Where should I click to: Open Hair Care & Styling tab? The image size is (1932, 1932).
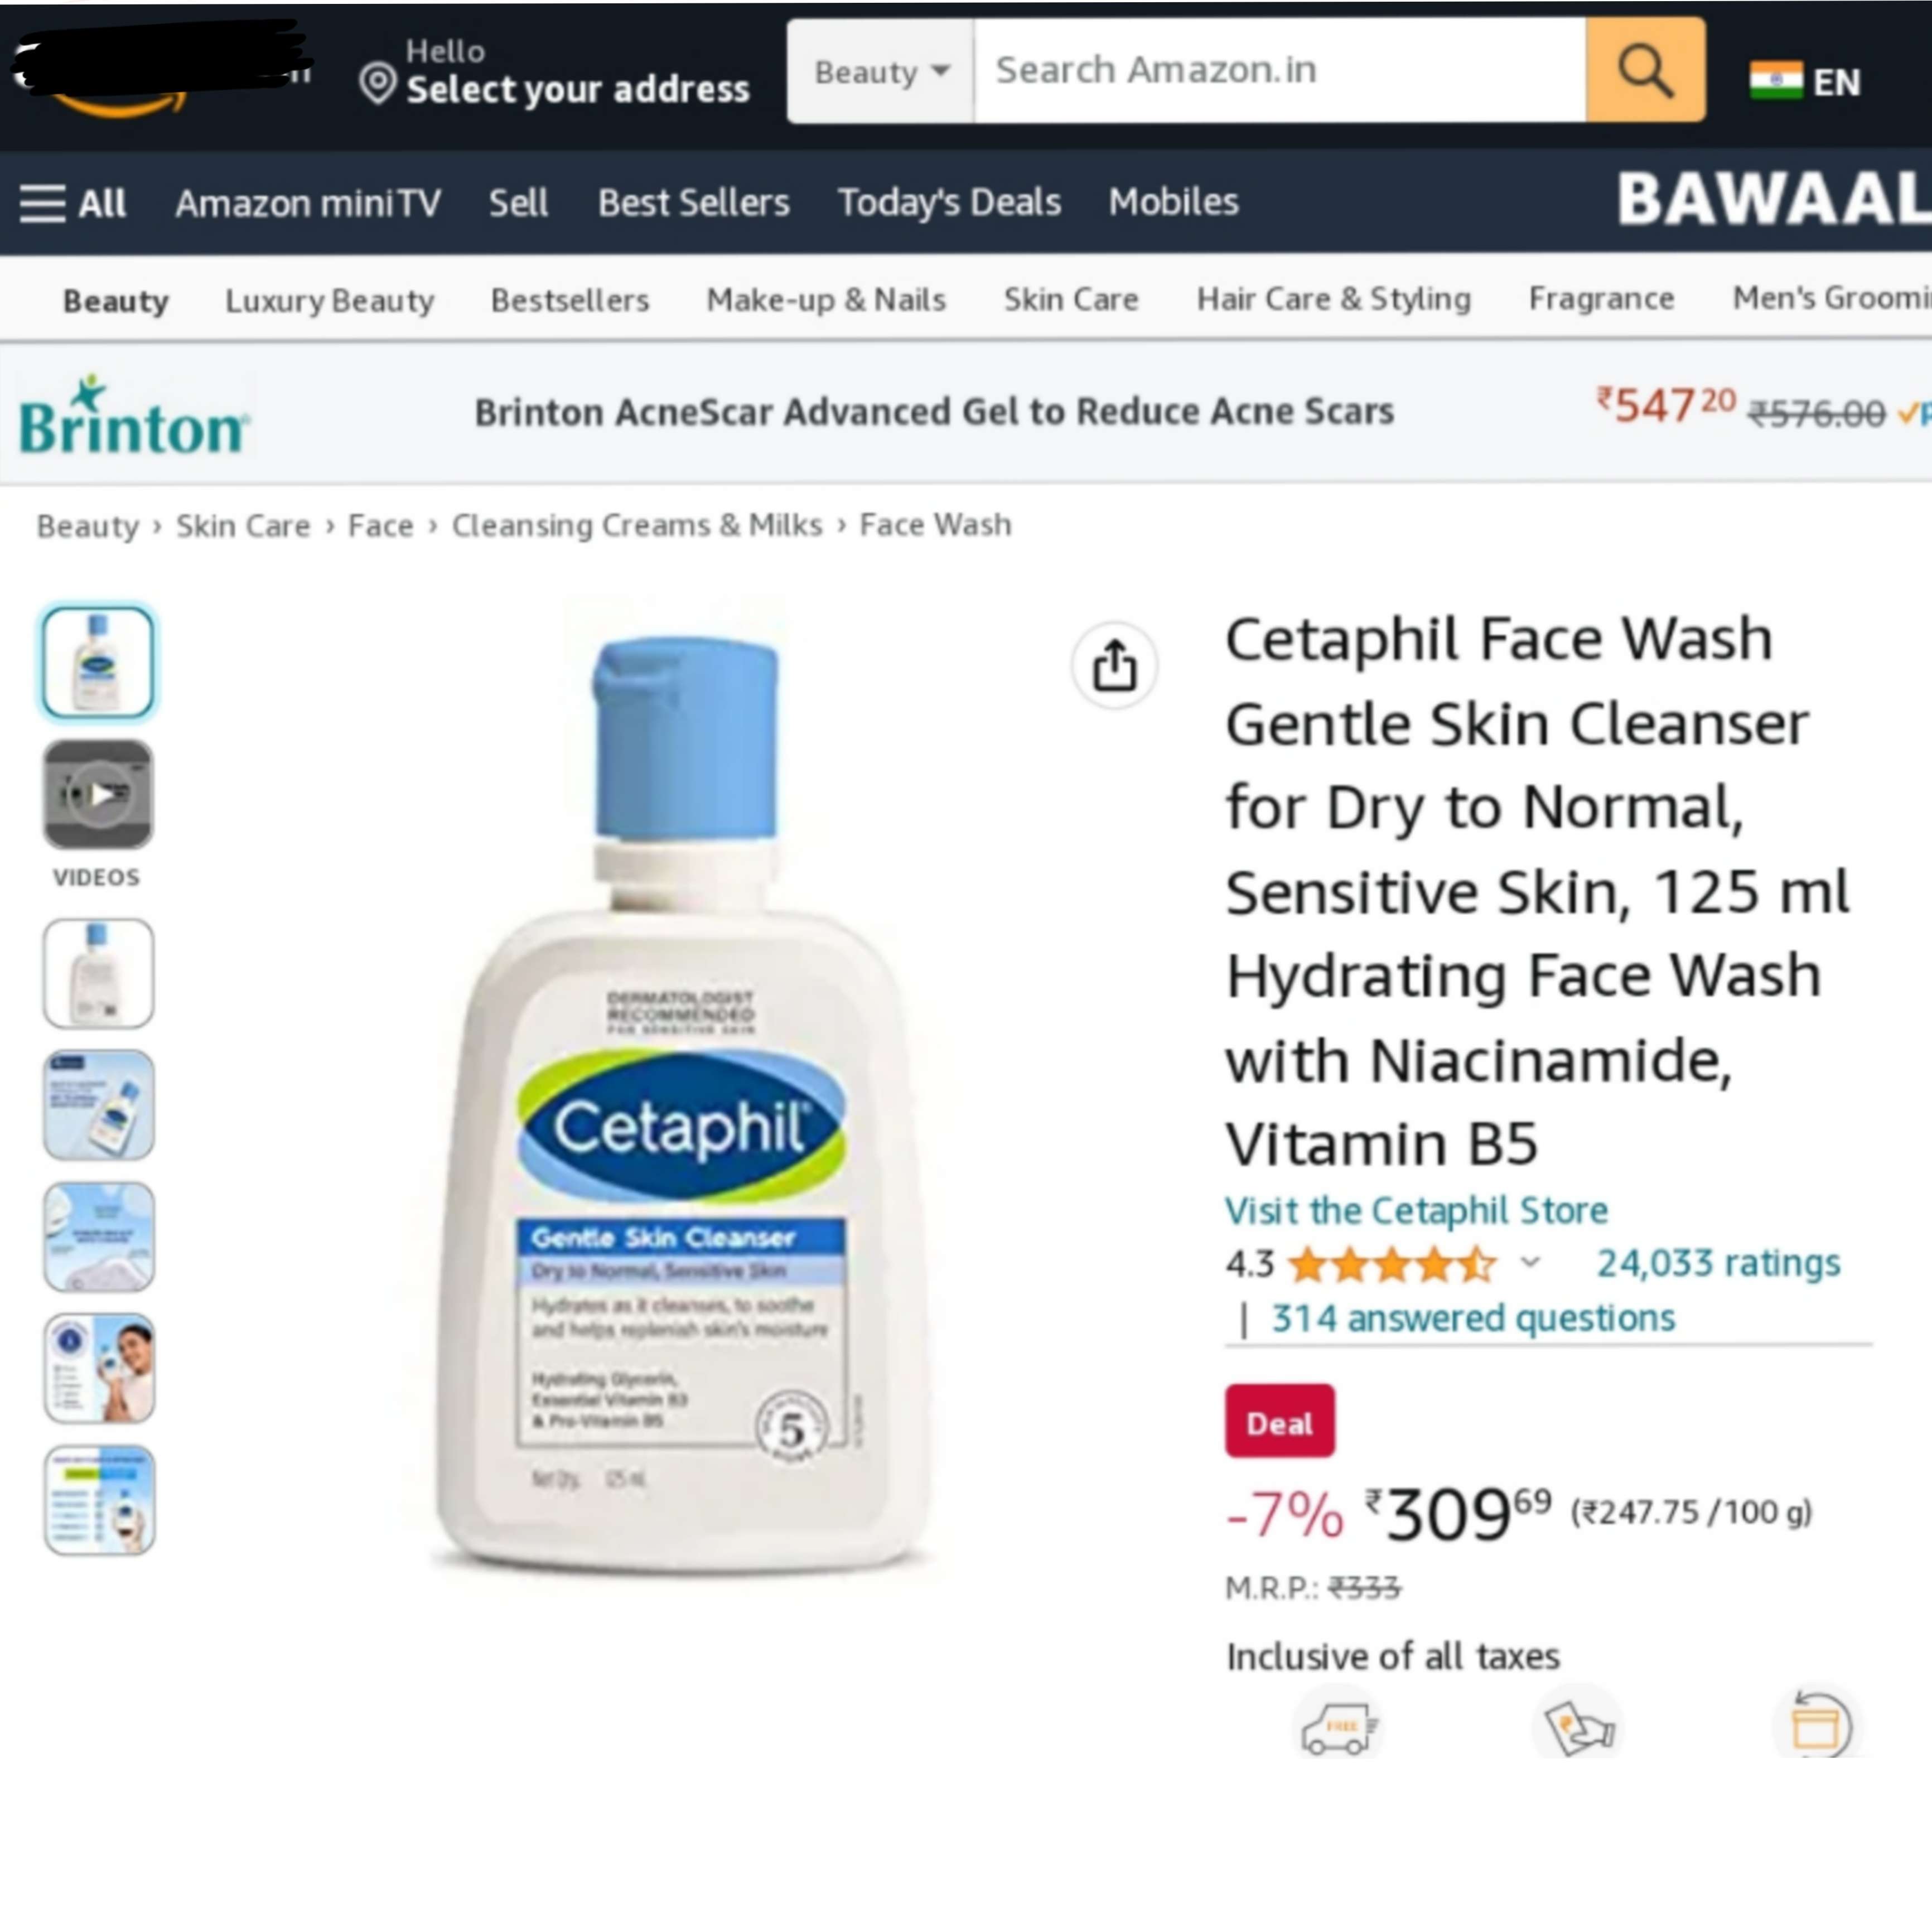coord(1334,298)
